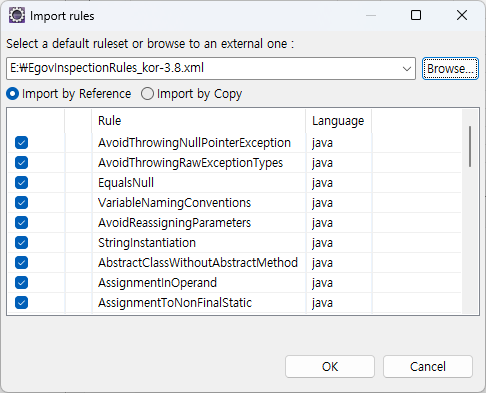
Task: Toggle the StringInstantiation rule checkbox
Action: [x=21, y=243]
